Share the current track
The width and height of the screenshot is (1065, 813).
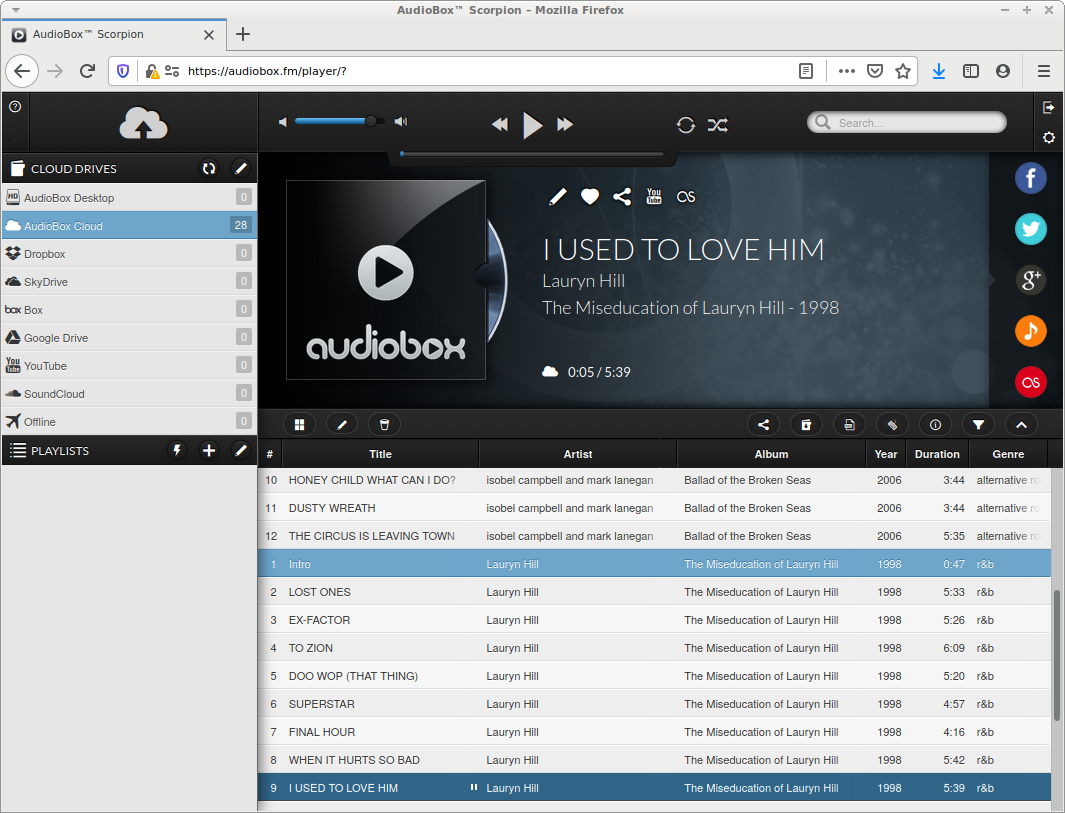621,196
